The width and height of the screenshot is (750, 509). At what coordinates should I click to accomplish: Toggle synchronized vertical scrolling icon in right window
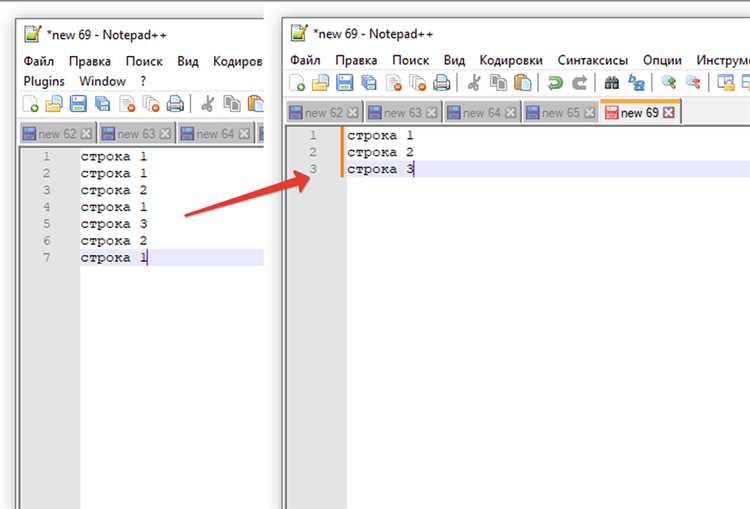[x=726, y=83]
